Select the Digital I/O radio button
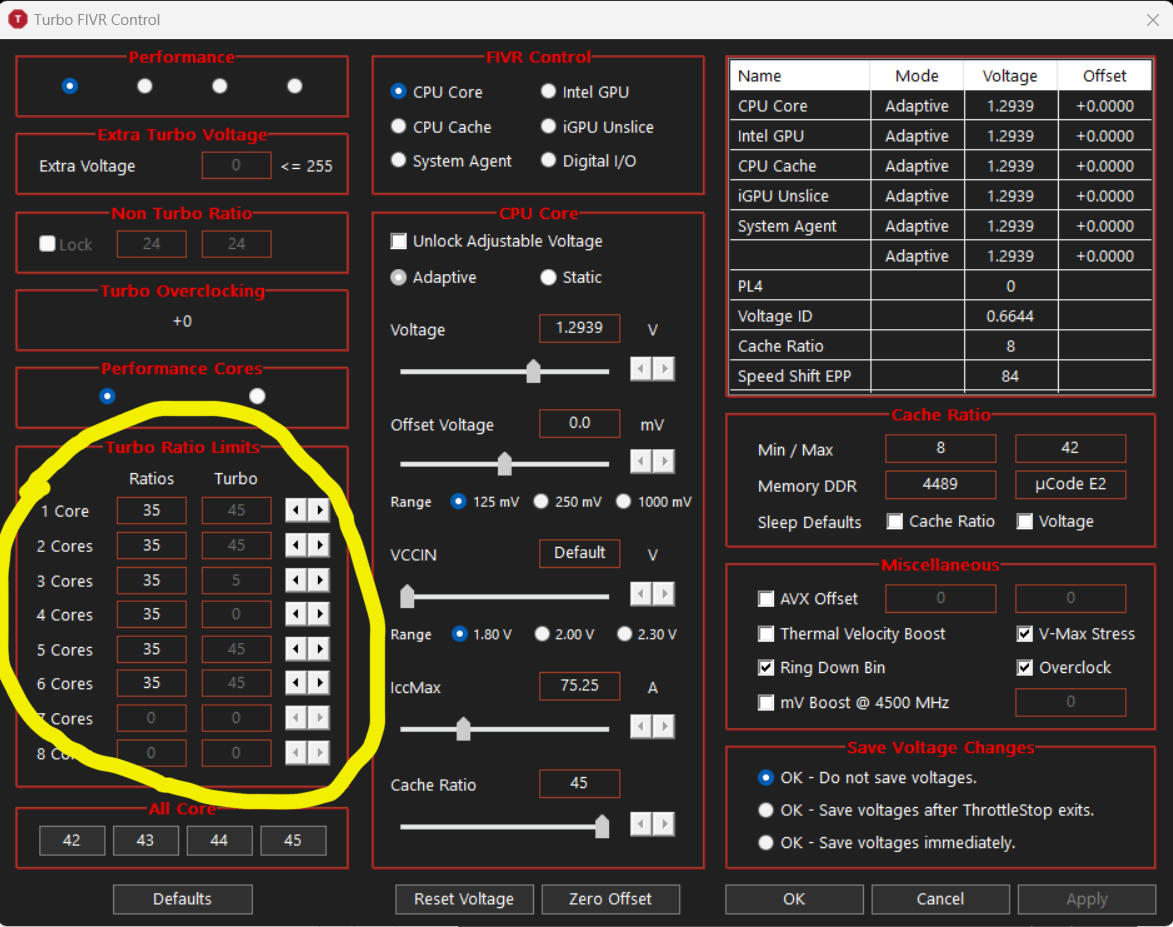This screenshot has height=927, width=1173. (x=548, y=160)
